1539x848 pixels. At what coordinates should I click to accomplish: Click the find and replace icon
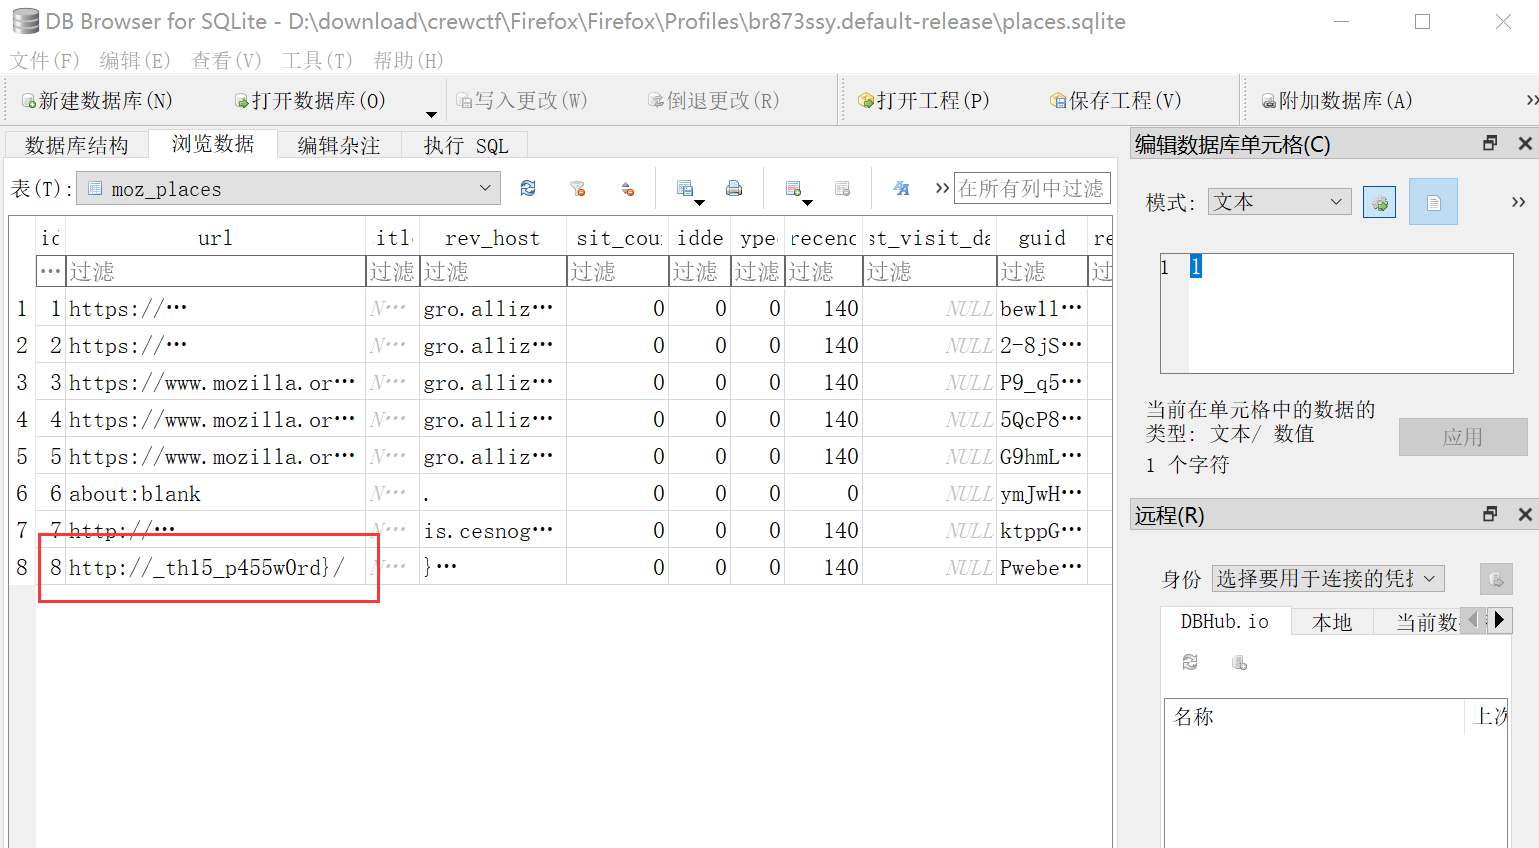tap(901, 188)
